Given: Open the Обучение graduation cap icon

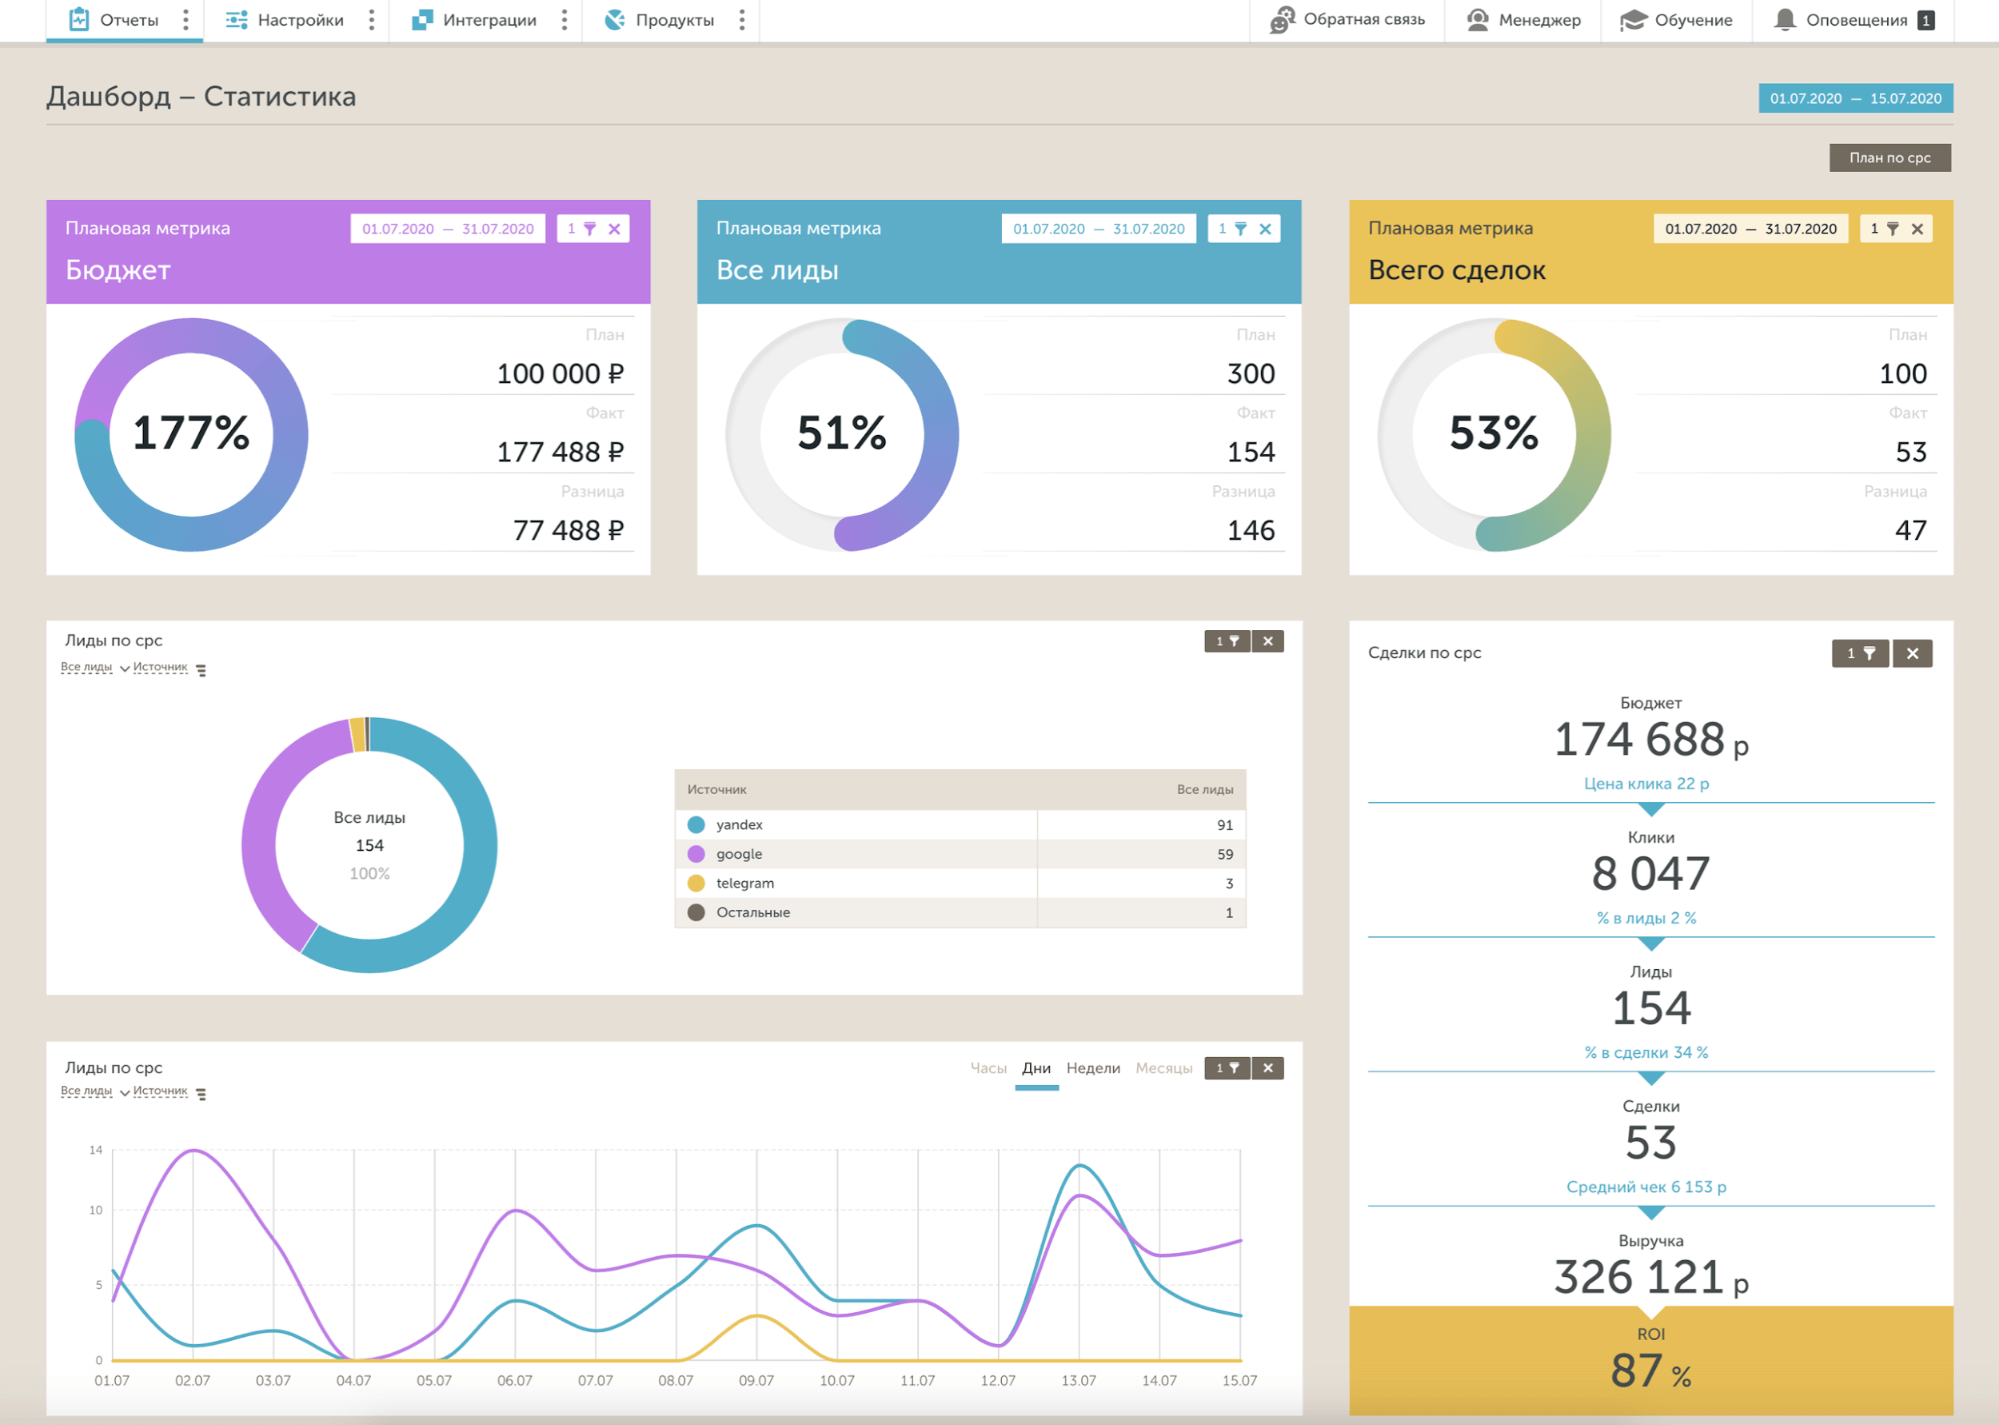Looking at the screenshot, I should pyautogui.click(x=1633, y=19).
